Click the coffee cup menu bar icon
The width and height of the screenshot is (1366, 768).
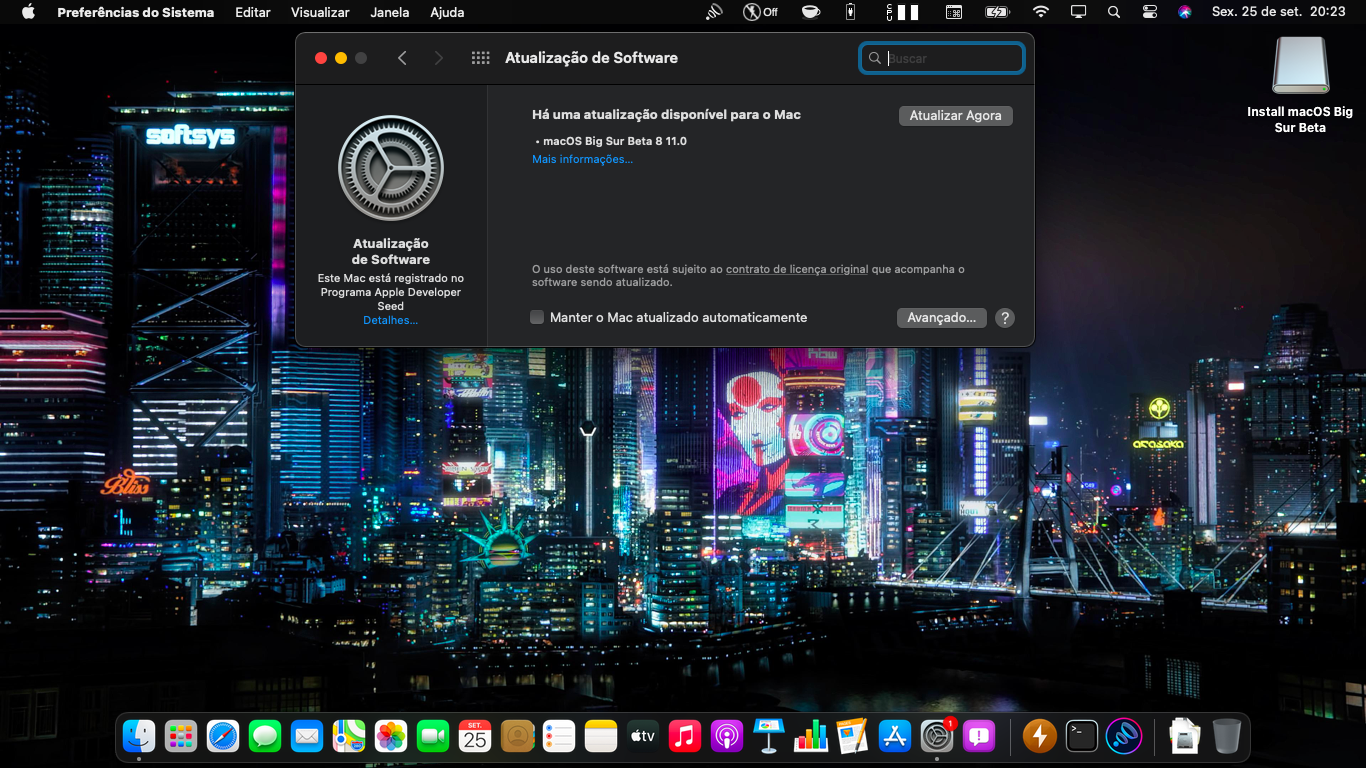click(810, 12)
